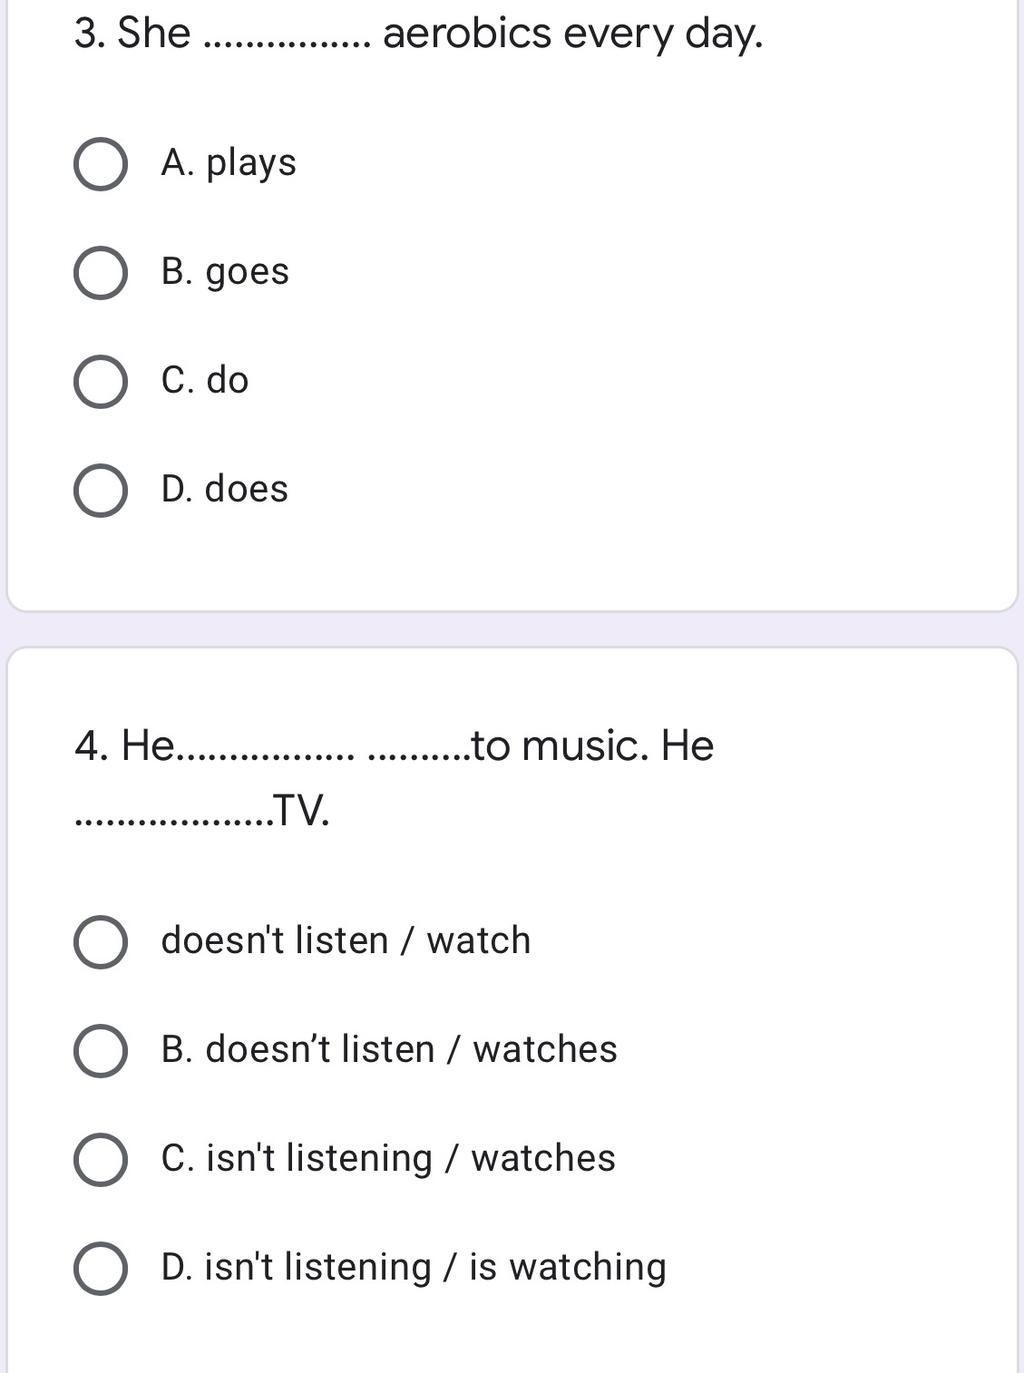
Task: Tap the 'D. isn't listening / is watching' label
Action: 414,1267
